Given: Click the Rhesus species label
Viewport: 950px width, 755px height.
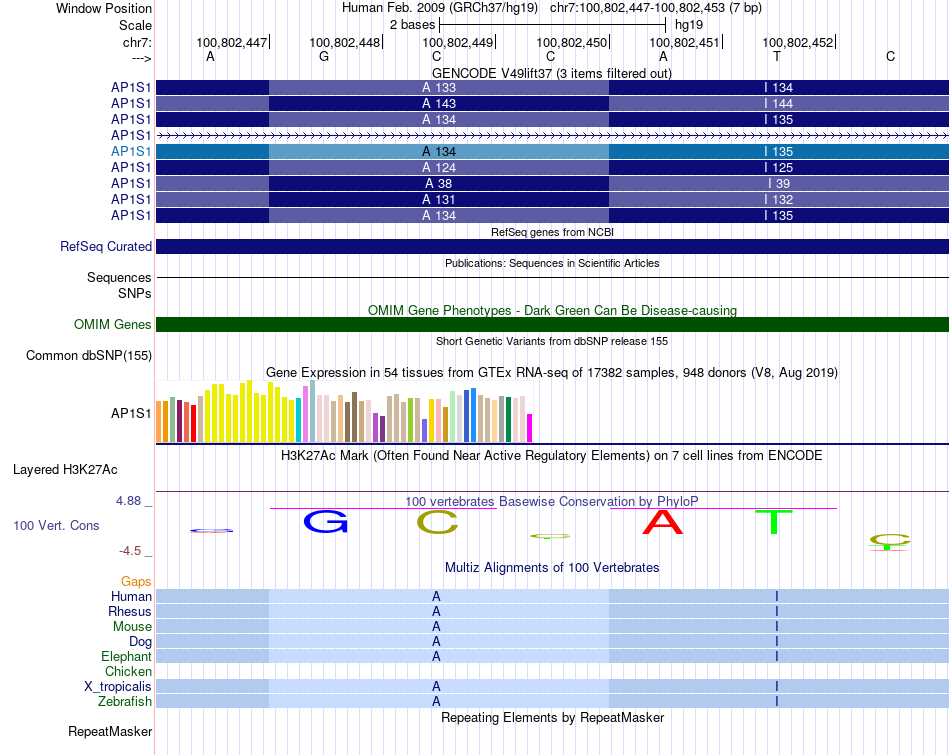Looking at the screenshot, I should pyautogui.click(x=130, y=611).
